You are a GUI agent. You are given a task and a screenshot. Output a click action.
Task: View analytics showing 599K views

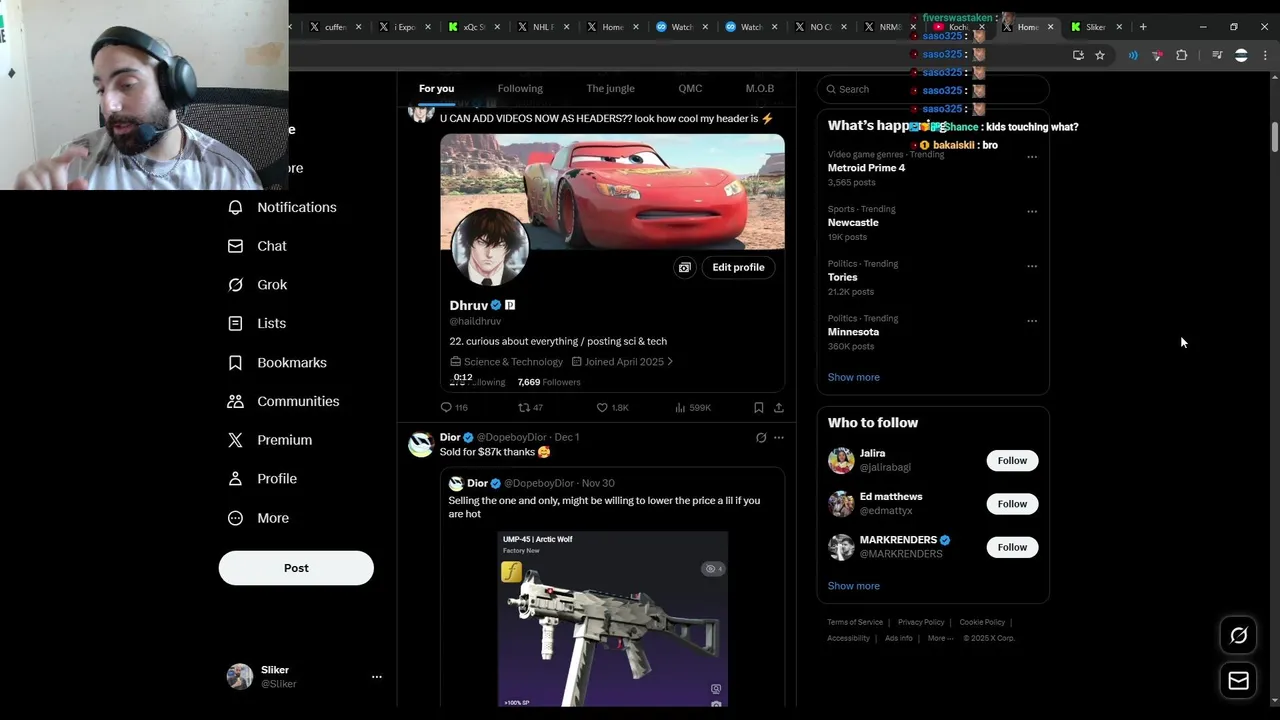pyautogui.click(x=692, y=408)
